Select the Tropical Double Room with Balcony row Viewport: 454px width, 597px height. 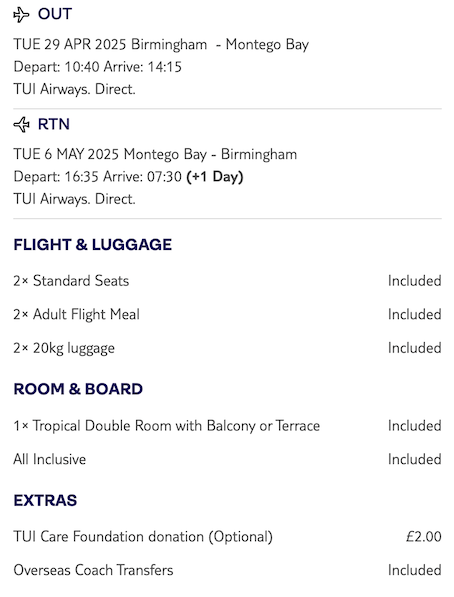(227, 426)
